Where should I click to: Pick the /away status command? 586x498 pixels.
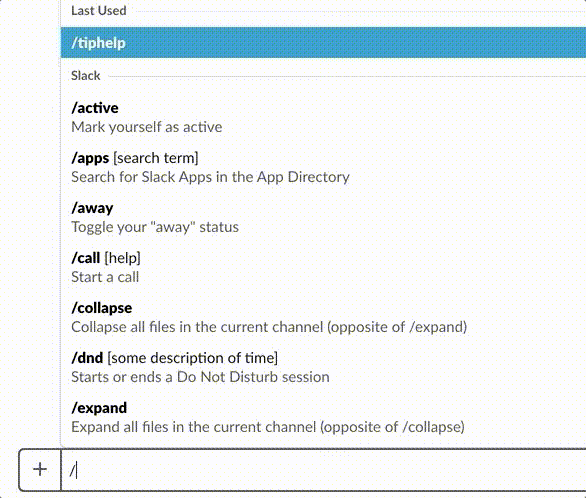tap(323, 217)
